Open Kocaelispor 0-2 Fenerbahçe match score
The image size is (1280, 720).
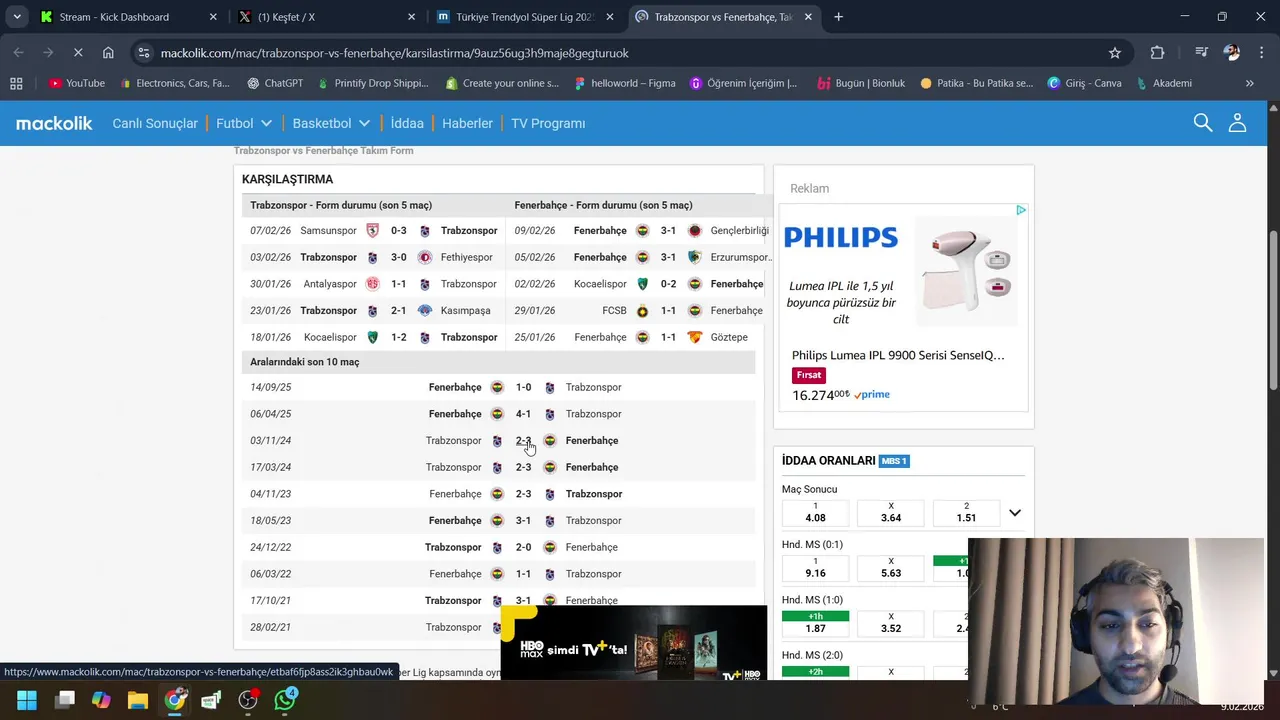[668, 284]
